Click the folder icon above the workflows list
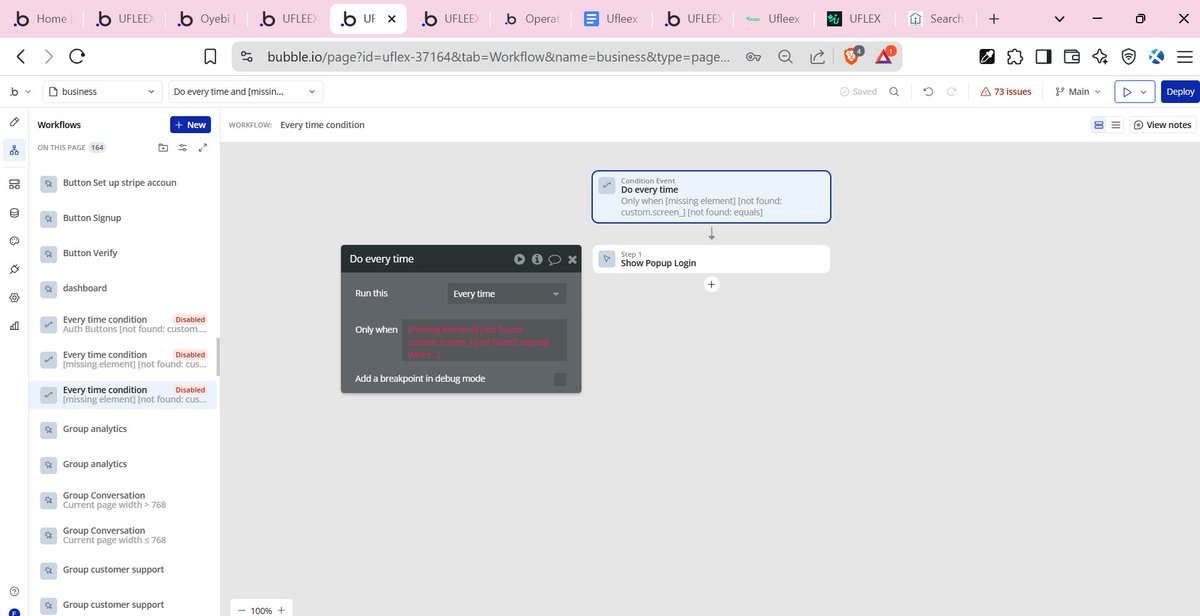The width and height of the screenshot is (1200, 616). click(163, 147)
